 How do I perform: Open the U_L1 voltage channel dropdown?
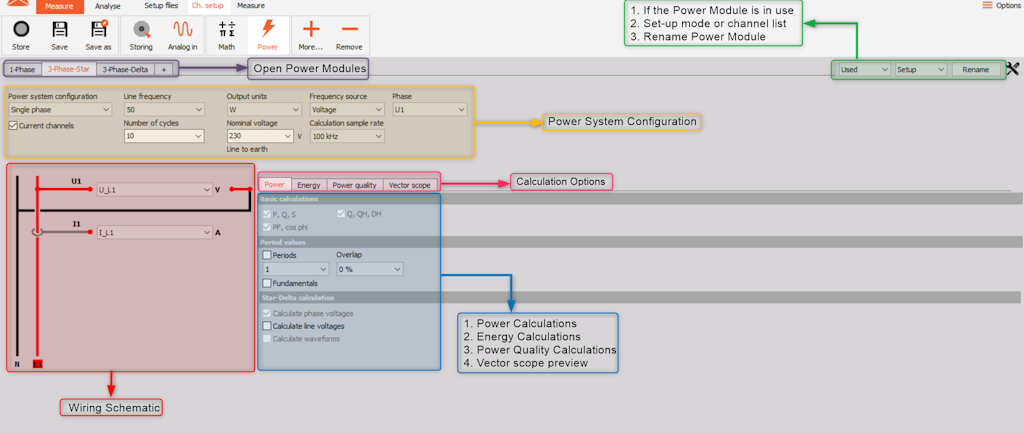[154, 190]
